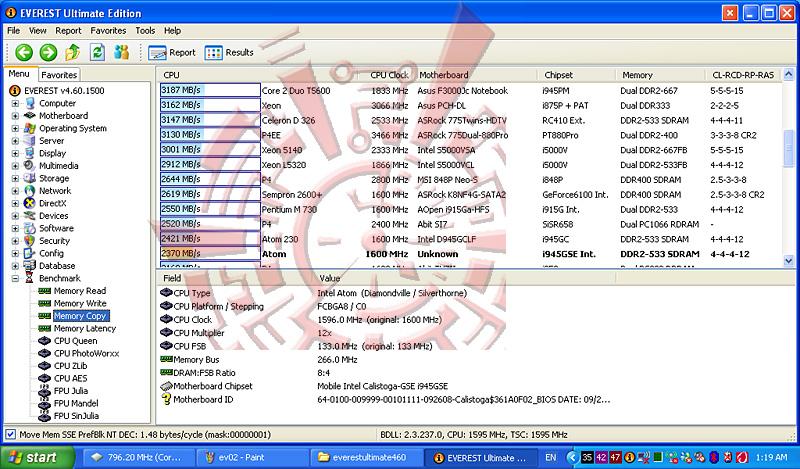Click the Windows start button
Viewport: 800px width, 469px height.
[37, 457]
